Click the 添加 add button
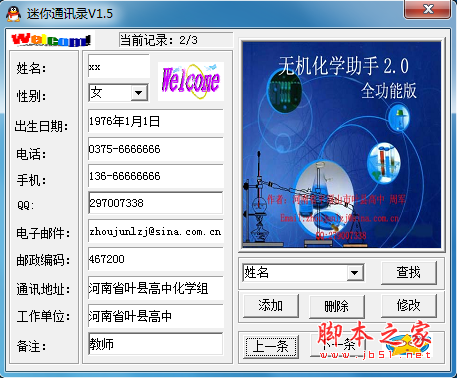Viewport: 457px width, 378px height. 271,305
